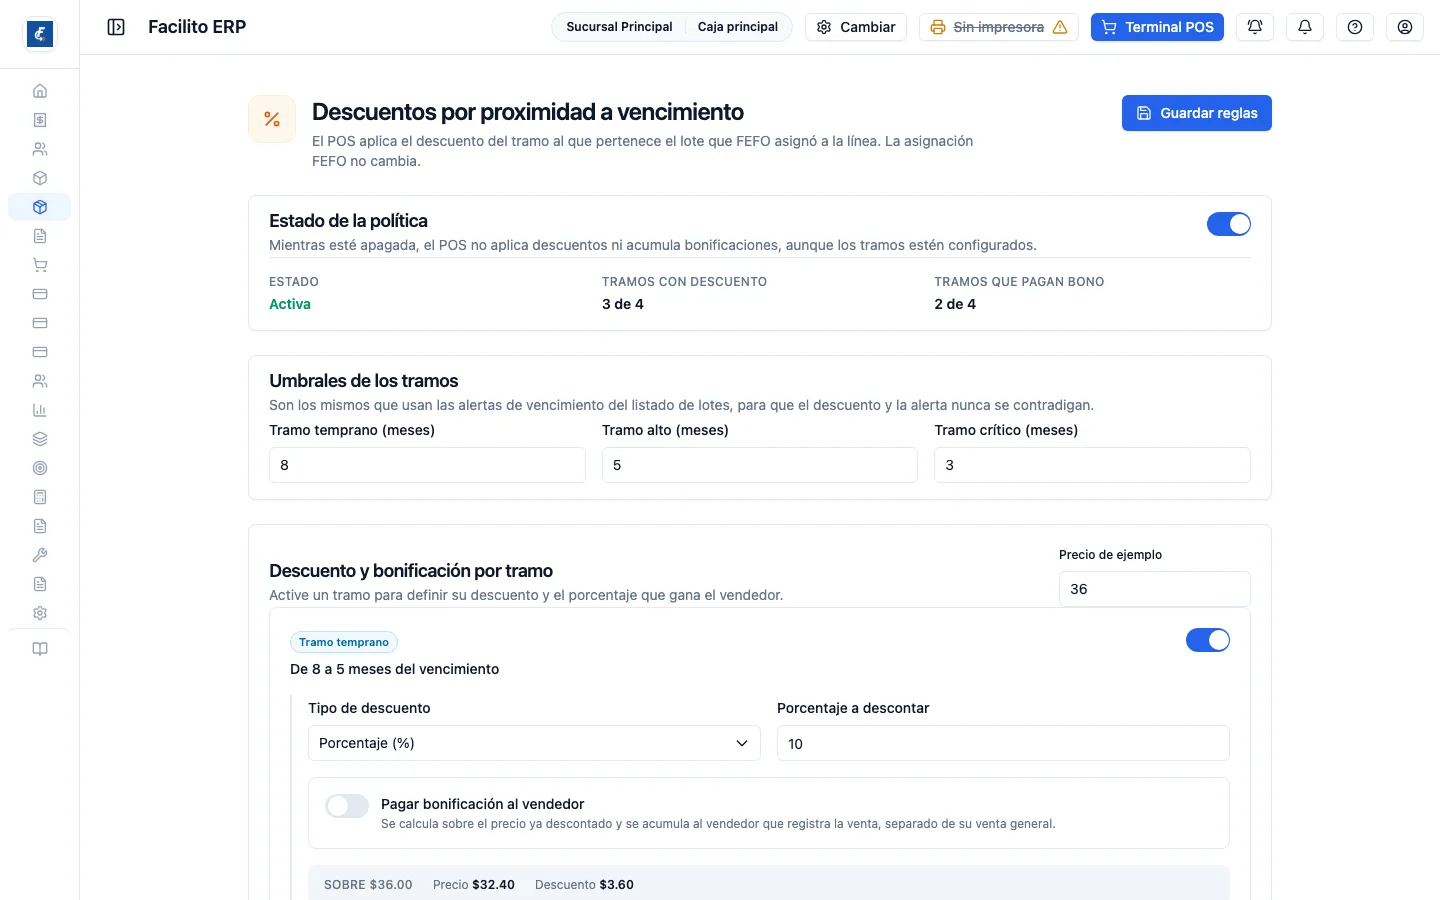Open the calculator icon in sidebar

(40, 497)
